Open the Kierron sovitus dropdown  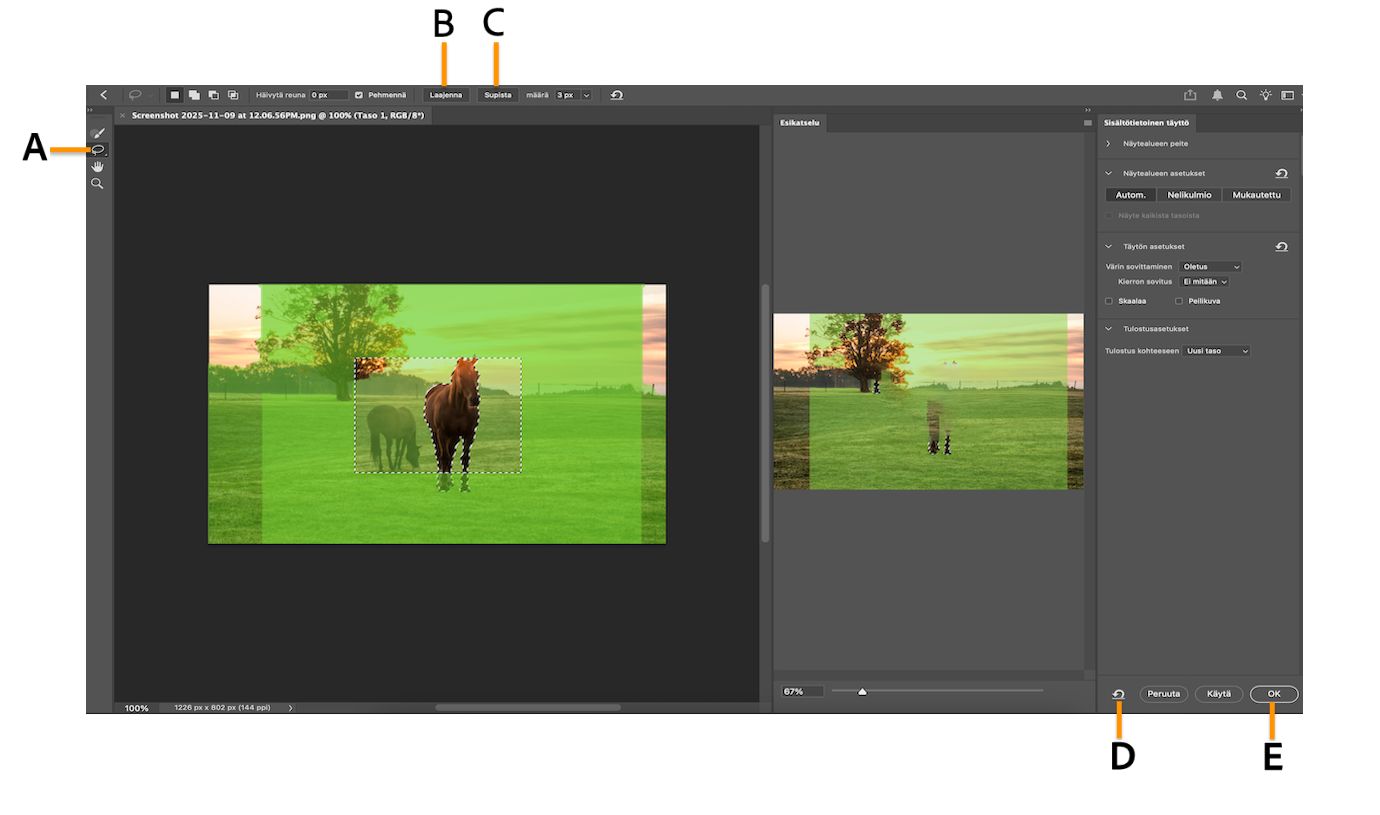click(1204, 282)
